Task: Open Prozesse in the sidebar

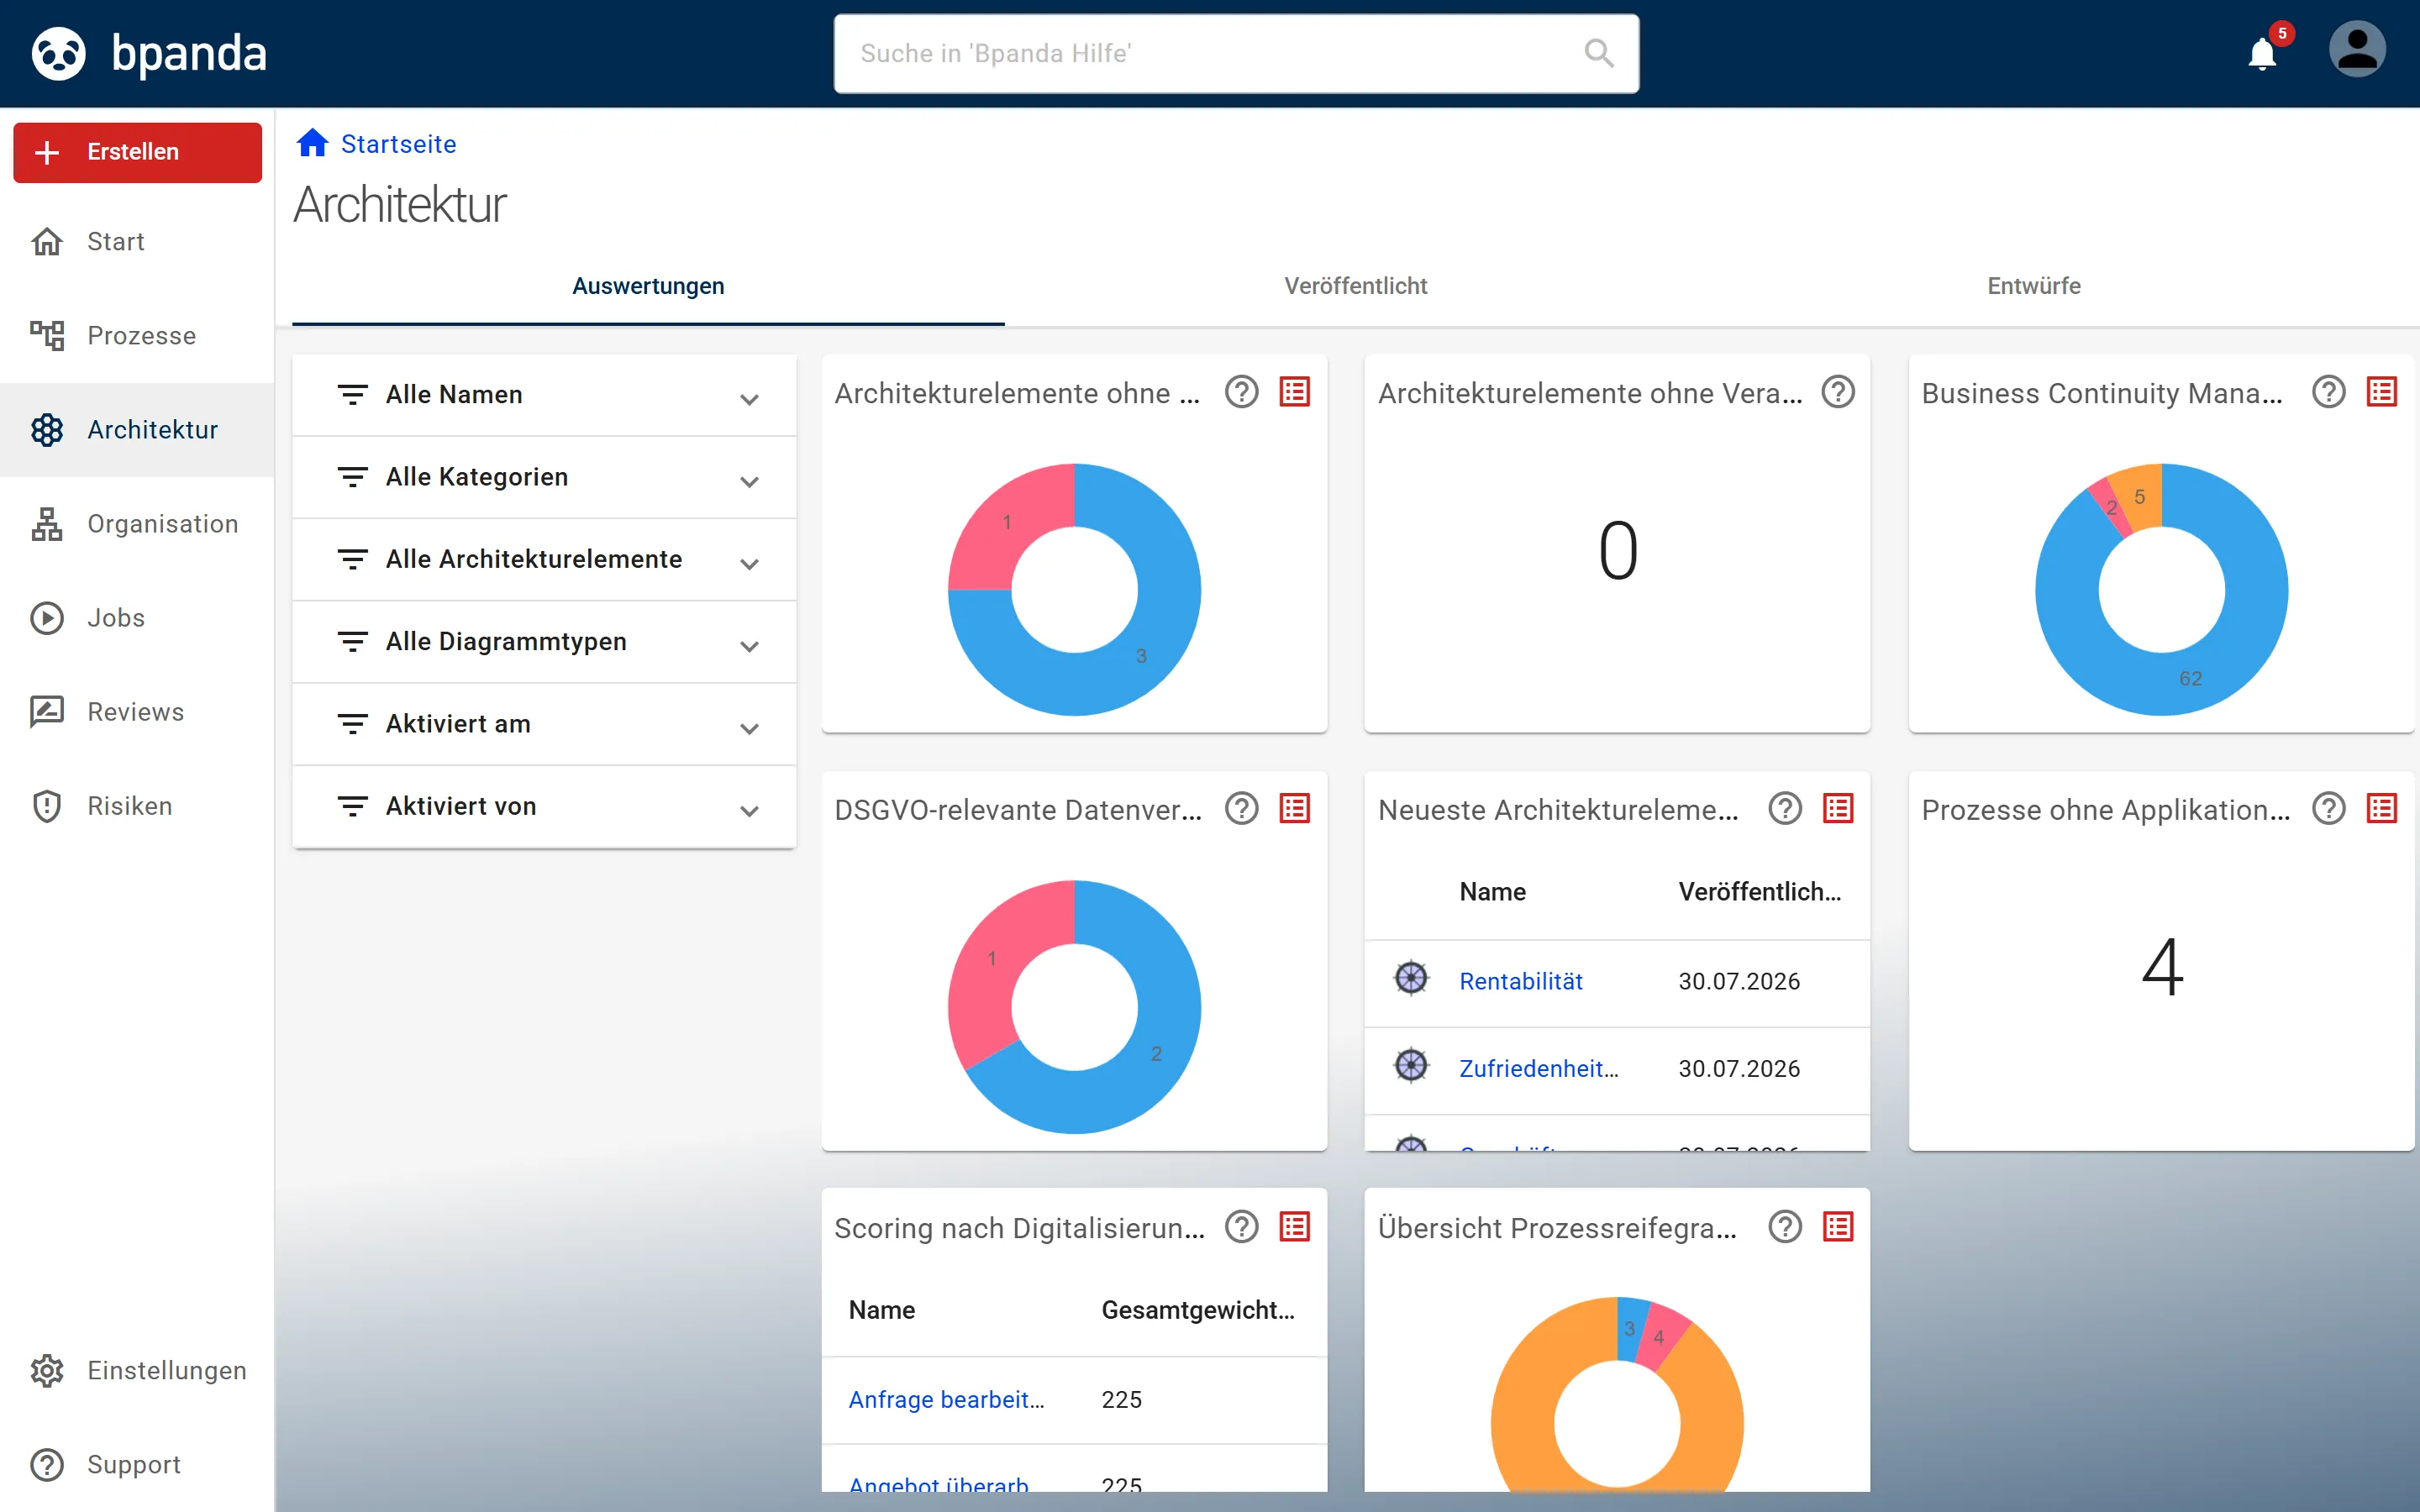Action: 137,335
